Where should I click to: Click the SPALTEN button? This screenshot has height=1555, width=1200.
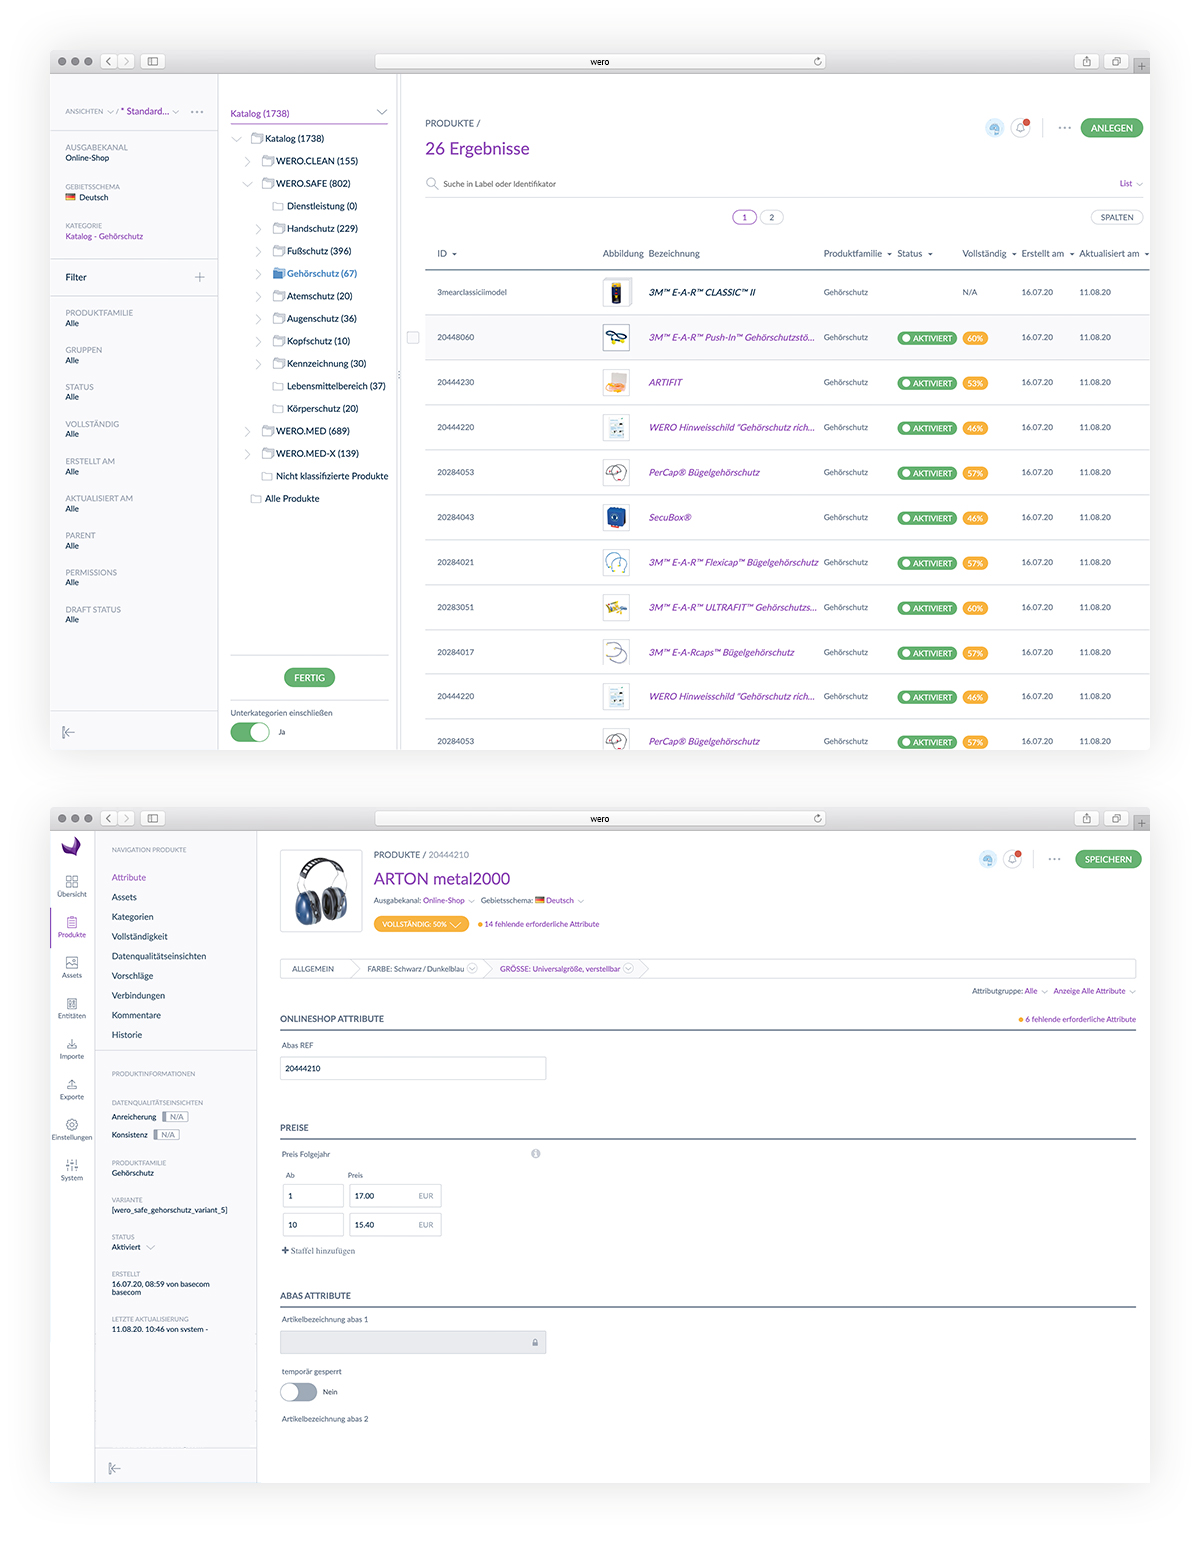(x=1117, y=217)
